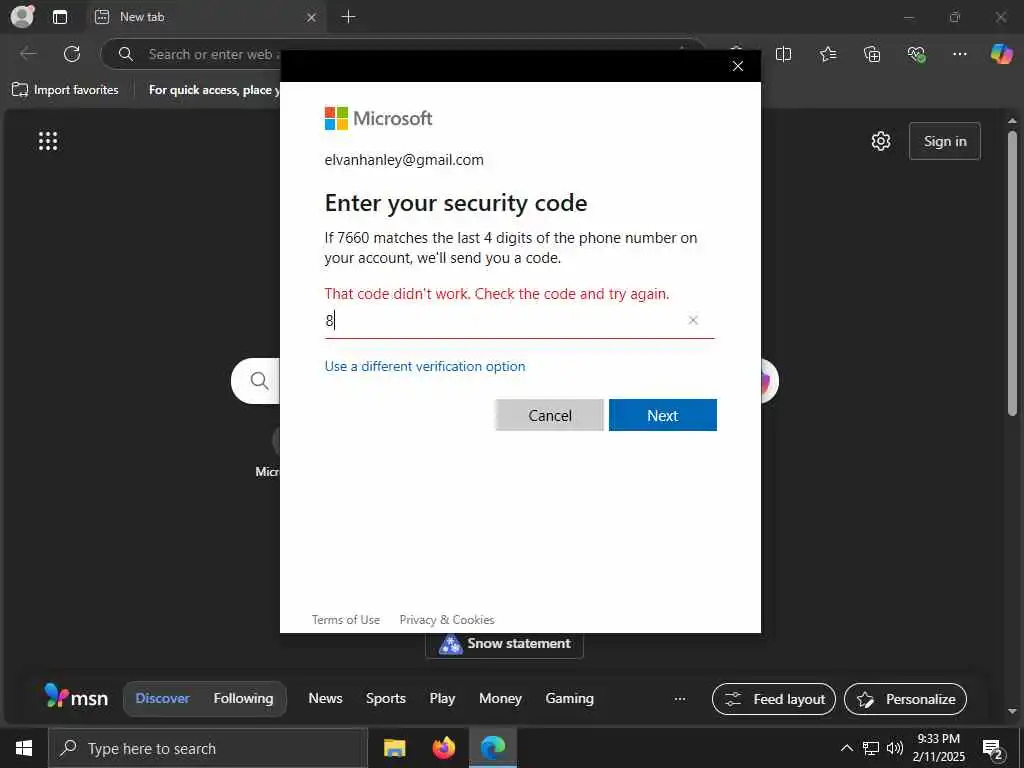The height and width of the screenshot is (768, 1024).
Task: Close the Microsoft sign-in dialog
Action: pyautogui.click(x=738, y=66)
